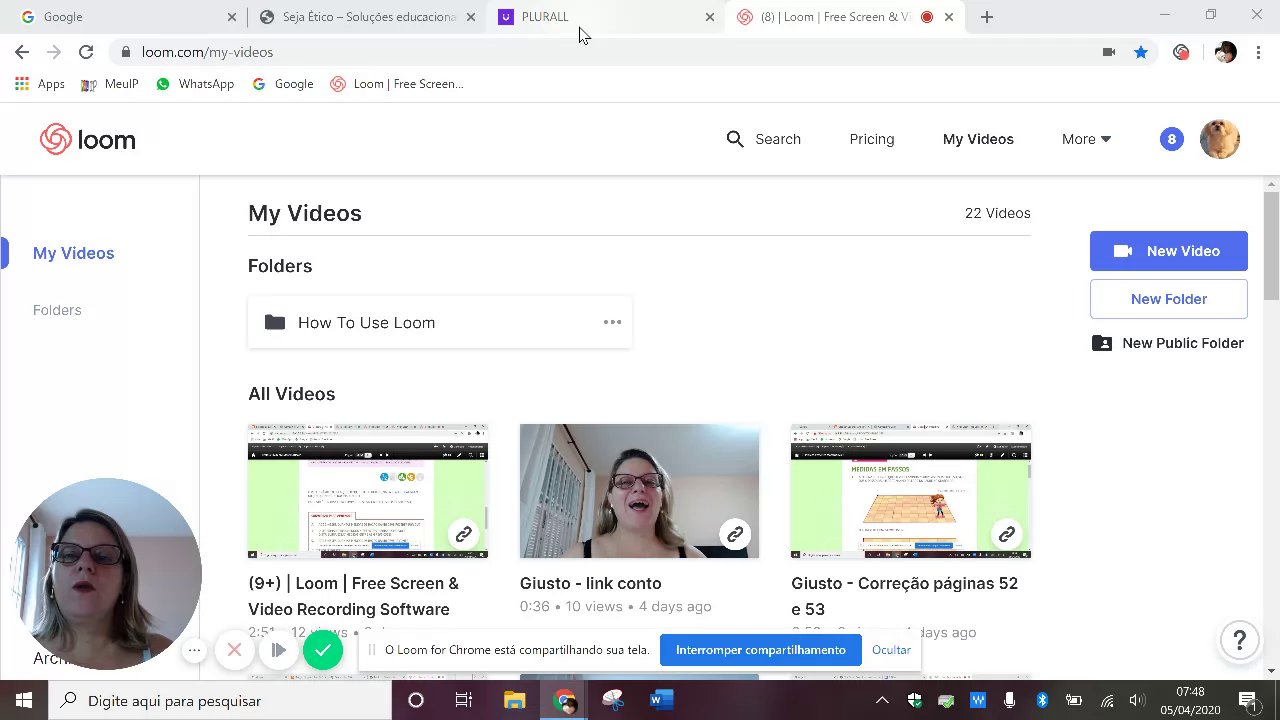Viewport: 1280px width, 720px height.
Task: Open the Giusto - Correção páginas 52 thumbnail
Action: coord(911,491)
